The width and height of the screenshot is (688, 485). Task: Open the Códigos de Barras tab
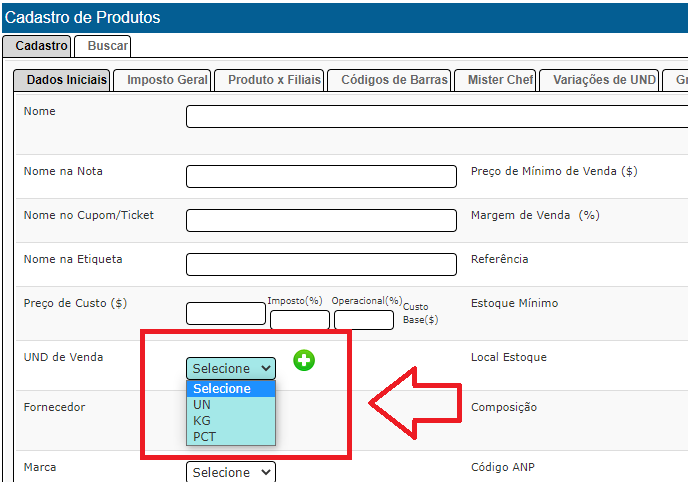point(389,80)
